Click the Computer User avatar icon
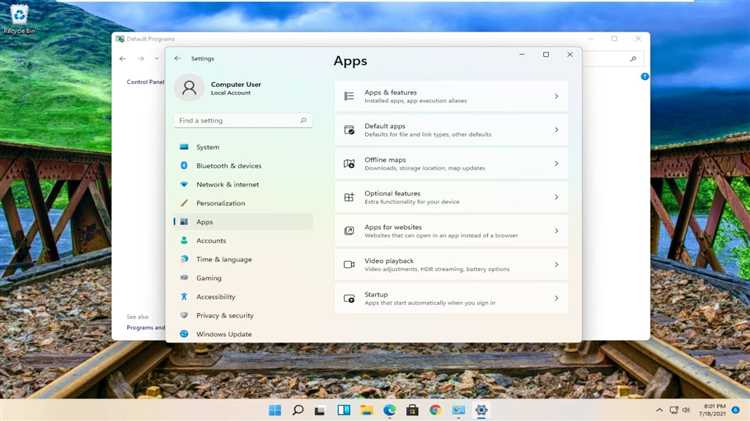This screenshot has height=421, width=750. coord(189,88)
